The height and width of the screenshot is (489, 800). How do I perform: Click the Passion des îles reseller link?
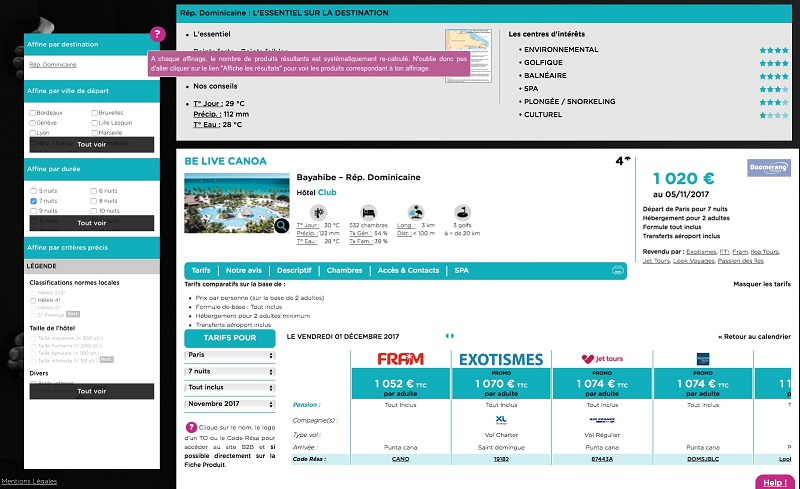[740, 261]
